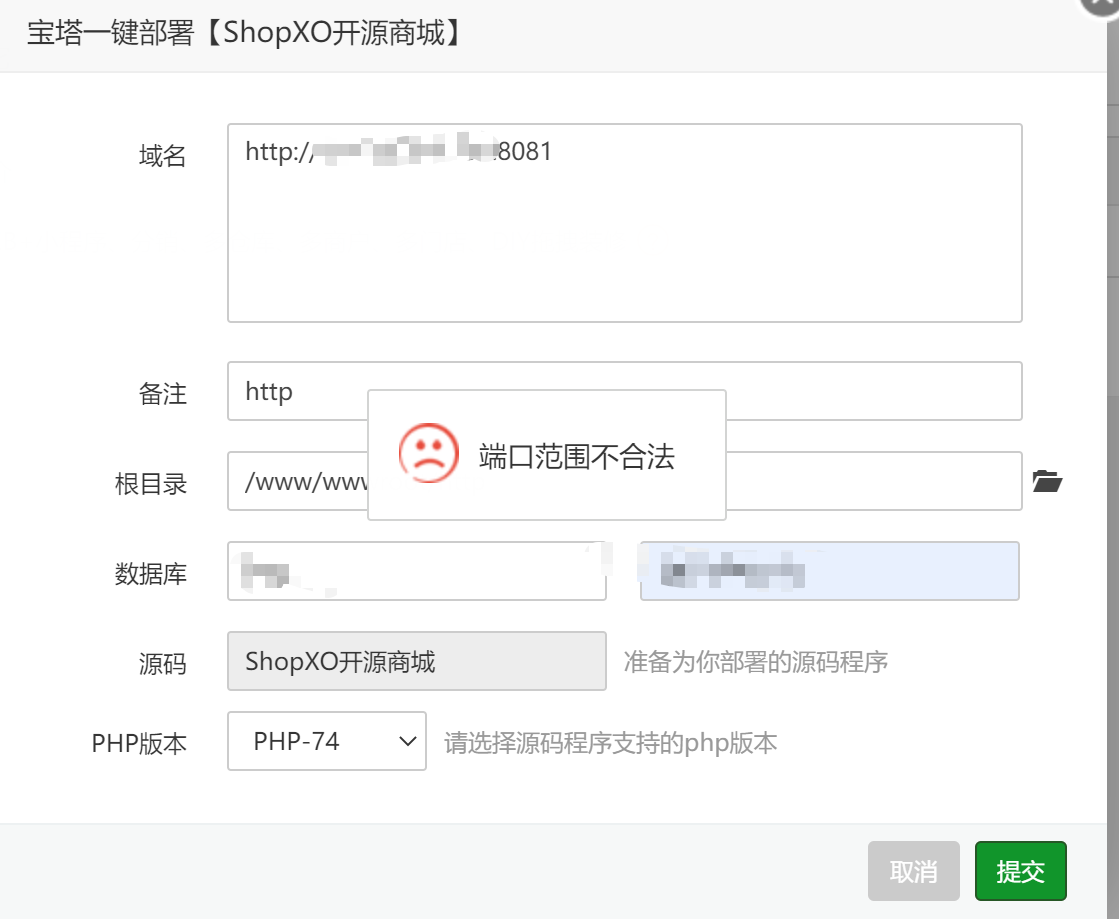The height and width of the screenshot is (919, 1119).
Task: Click the highlighted database password field
Action: point(829,571)
